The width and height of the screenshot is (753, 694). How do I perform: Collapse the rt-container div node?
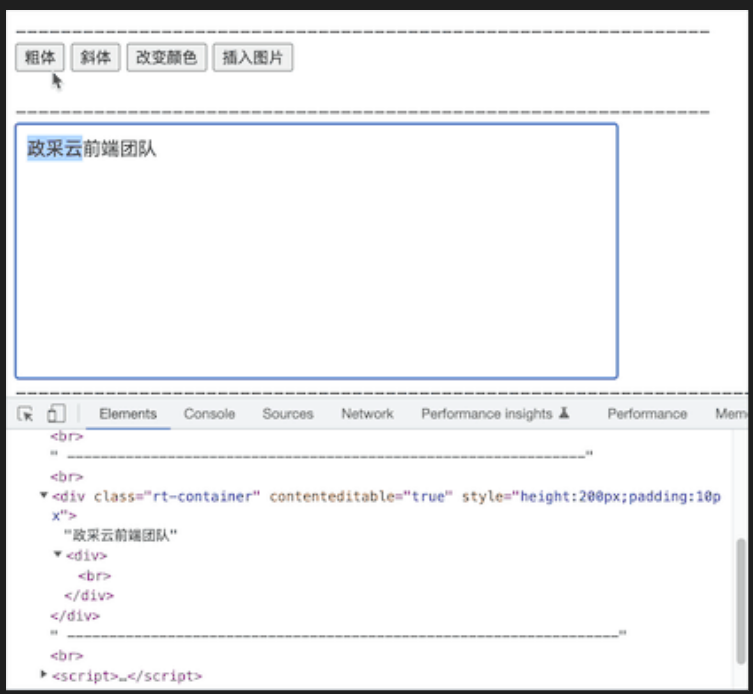[44, 495]
